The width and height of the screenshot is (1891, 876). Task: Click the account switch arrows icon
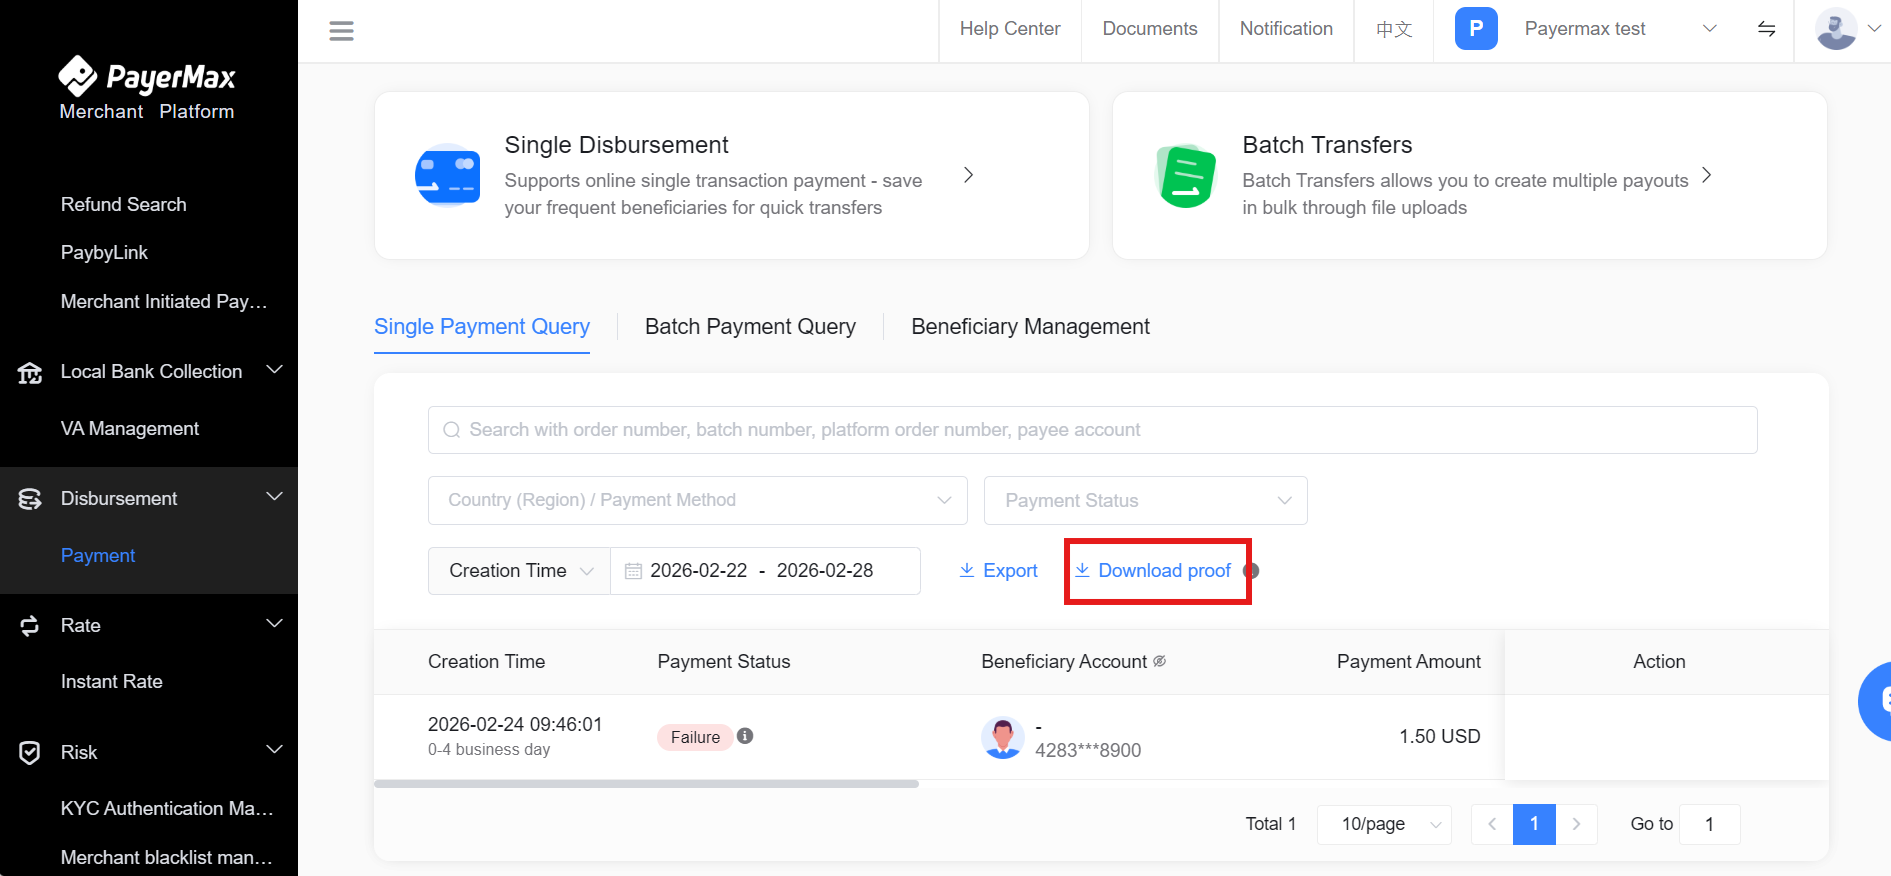pos(1766,29)
